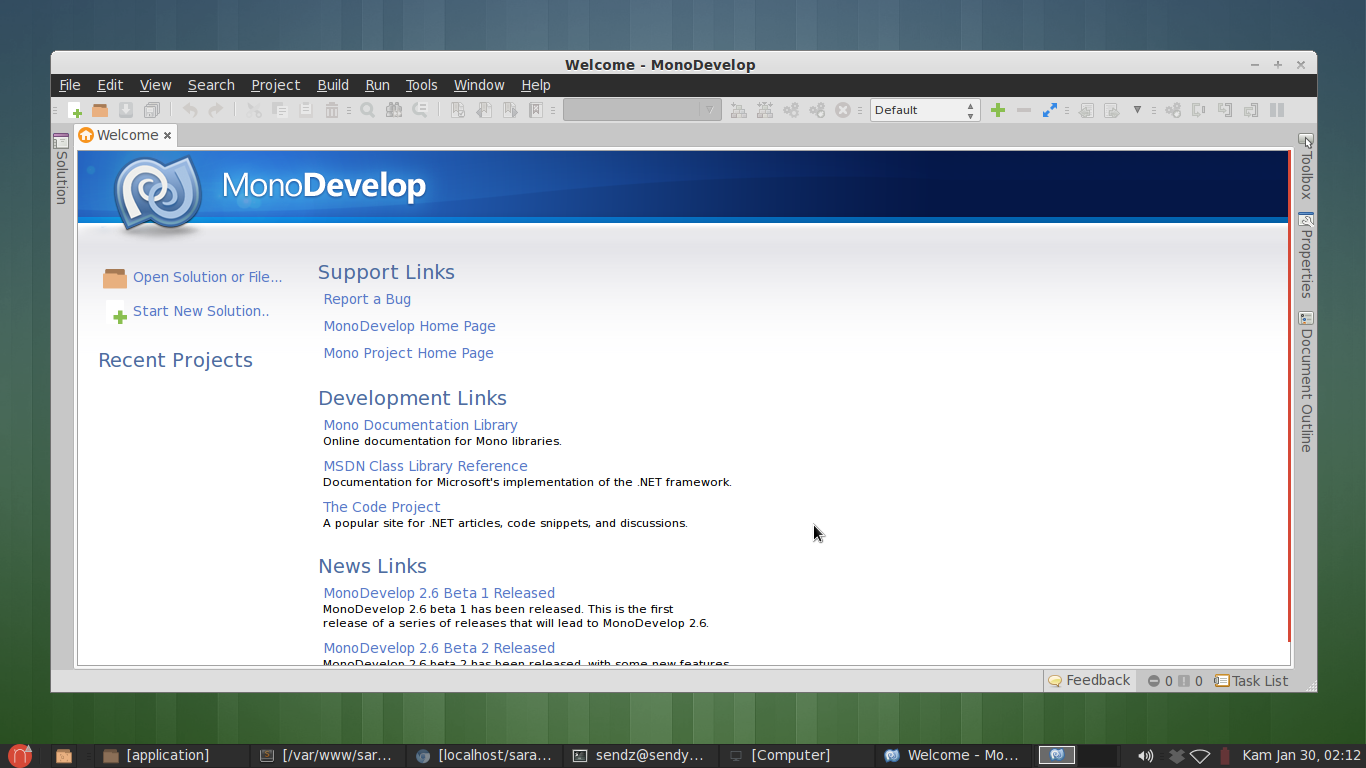The image size is (1366, 768).
Task: Open the File menu
Action: click(x=70, y=85)
